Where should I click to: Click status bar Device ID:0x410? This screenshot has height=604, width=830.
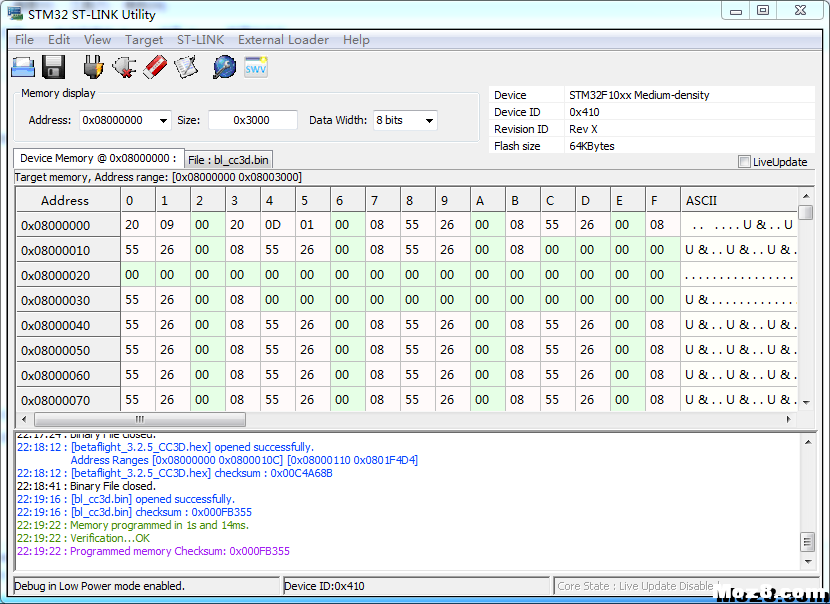(x=417, y=586)
